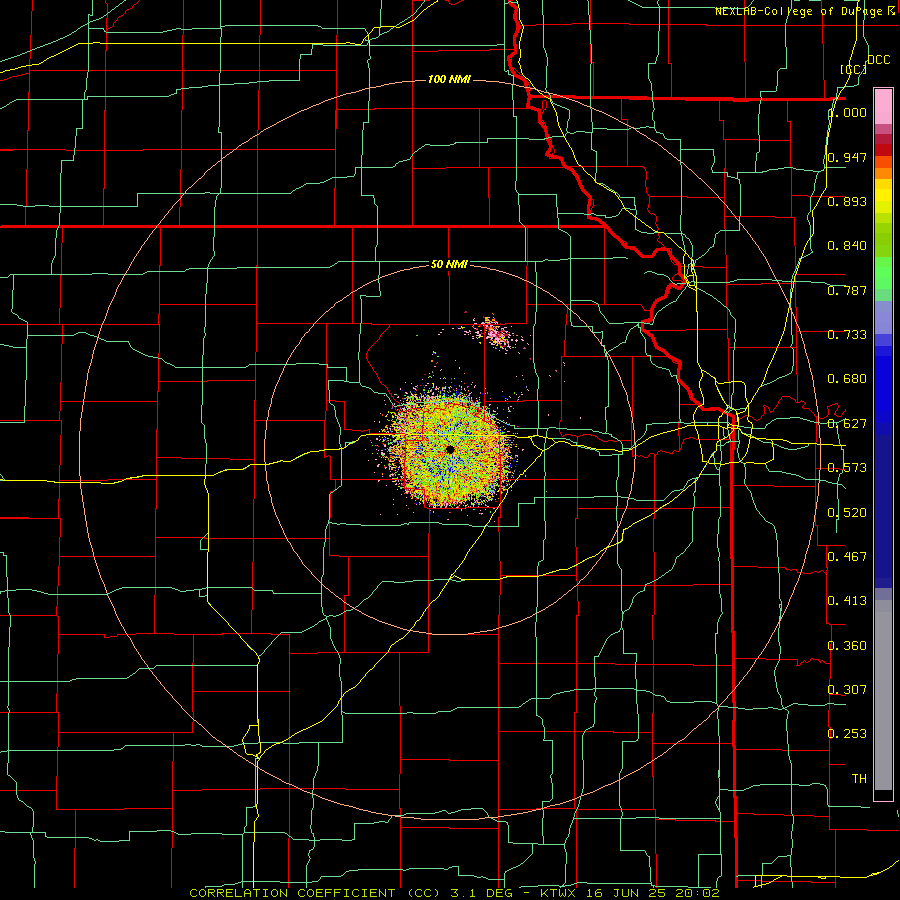Pick the bright green segment of the color bar
Screen dimensions: 900x900
(x=883, y=272)
